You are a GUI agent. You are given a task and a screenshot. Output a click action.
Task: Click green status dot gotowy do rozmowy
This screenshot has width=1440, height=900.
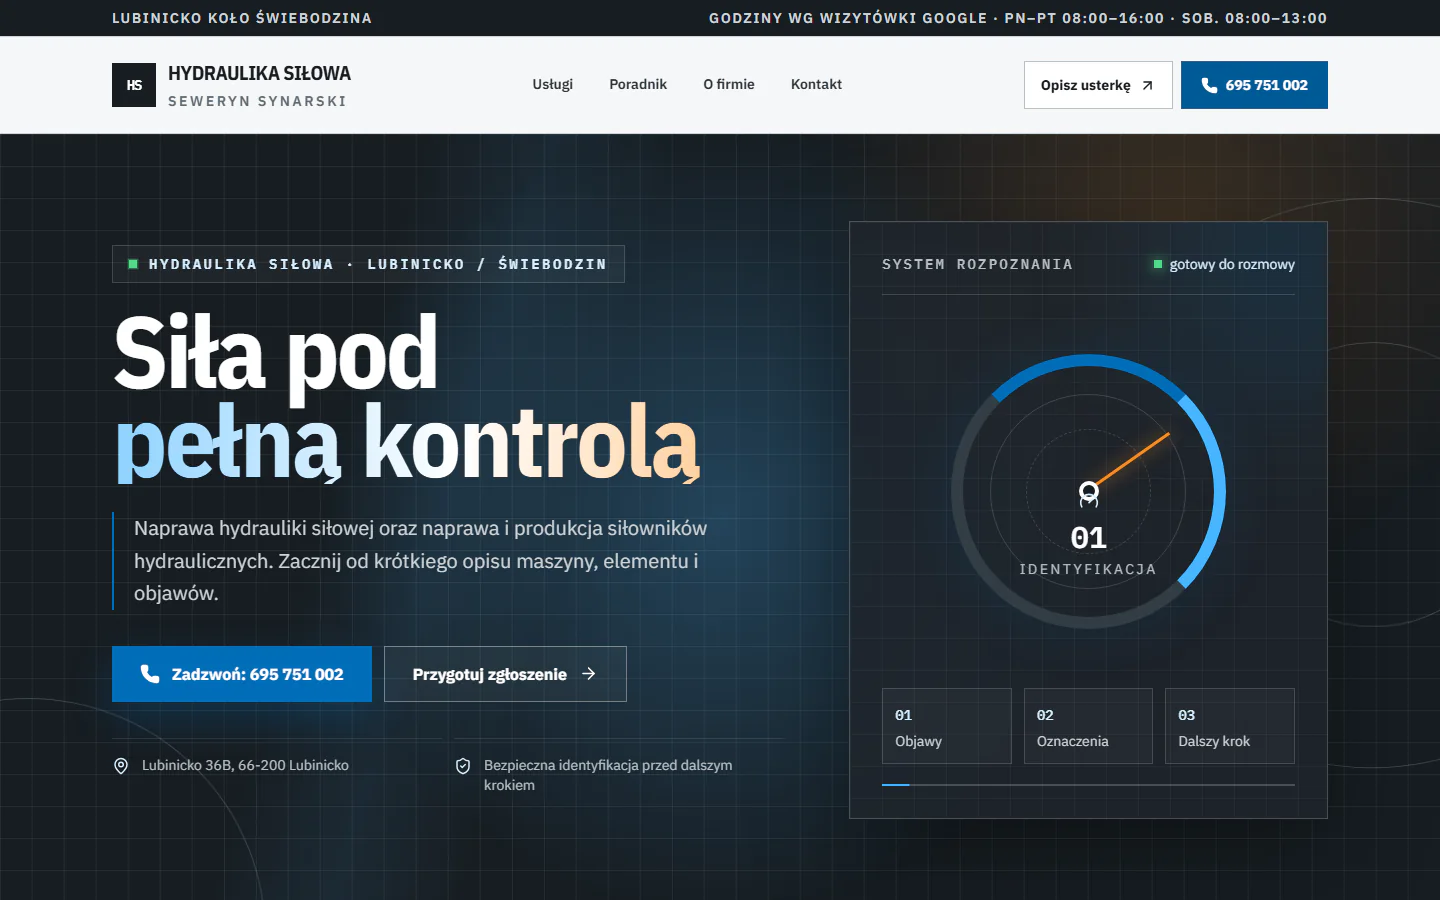tap(1158, 264)
